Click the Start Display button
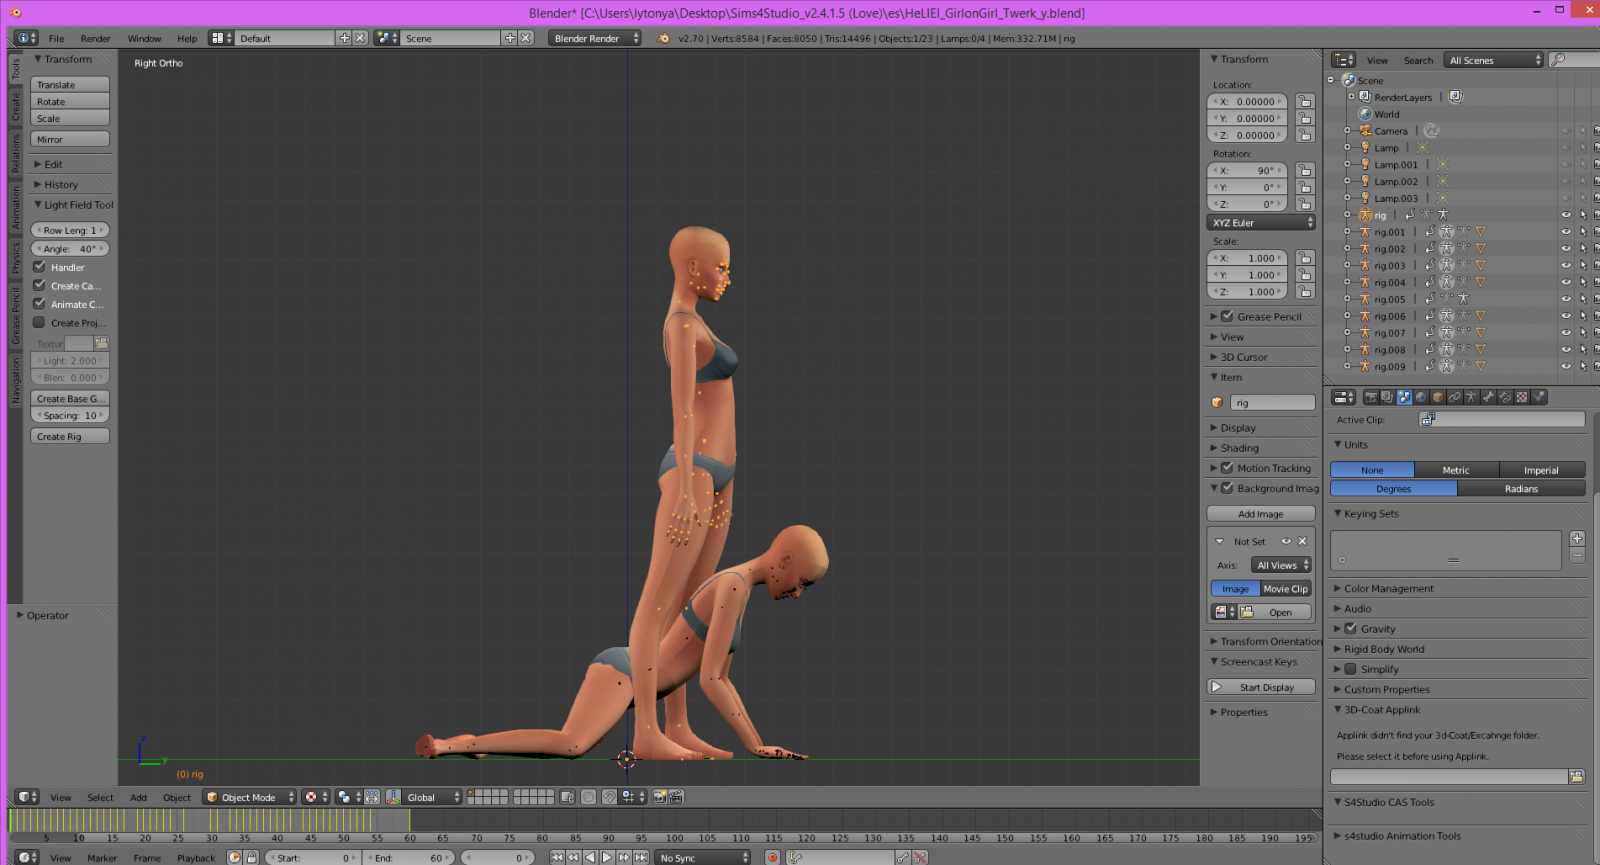Image resolution: width=1600 pixels, height=865 pixels. [1261, 687]
